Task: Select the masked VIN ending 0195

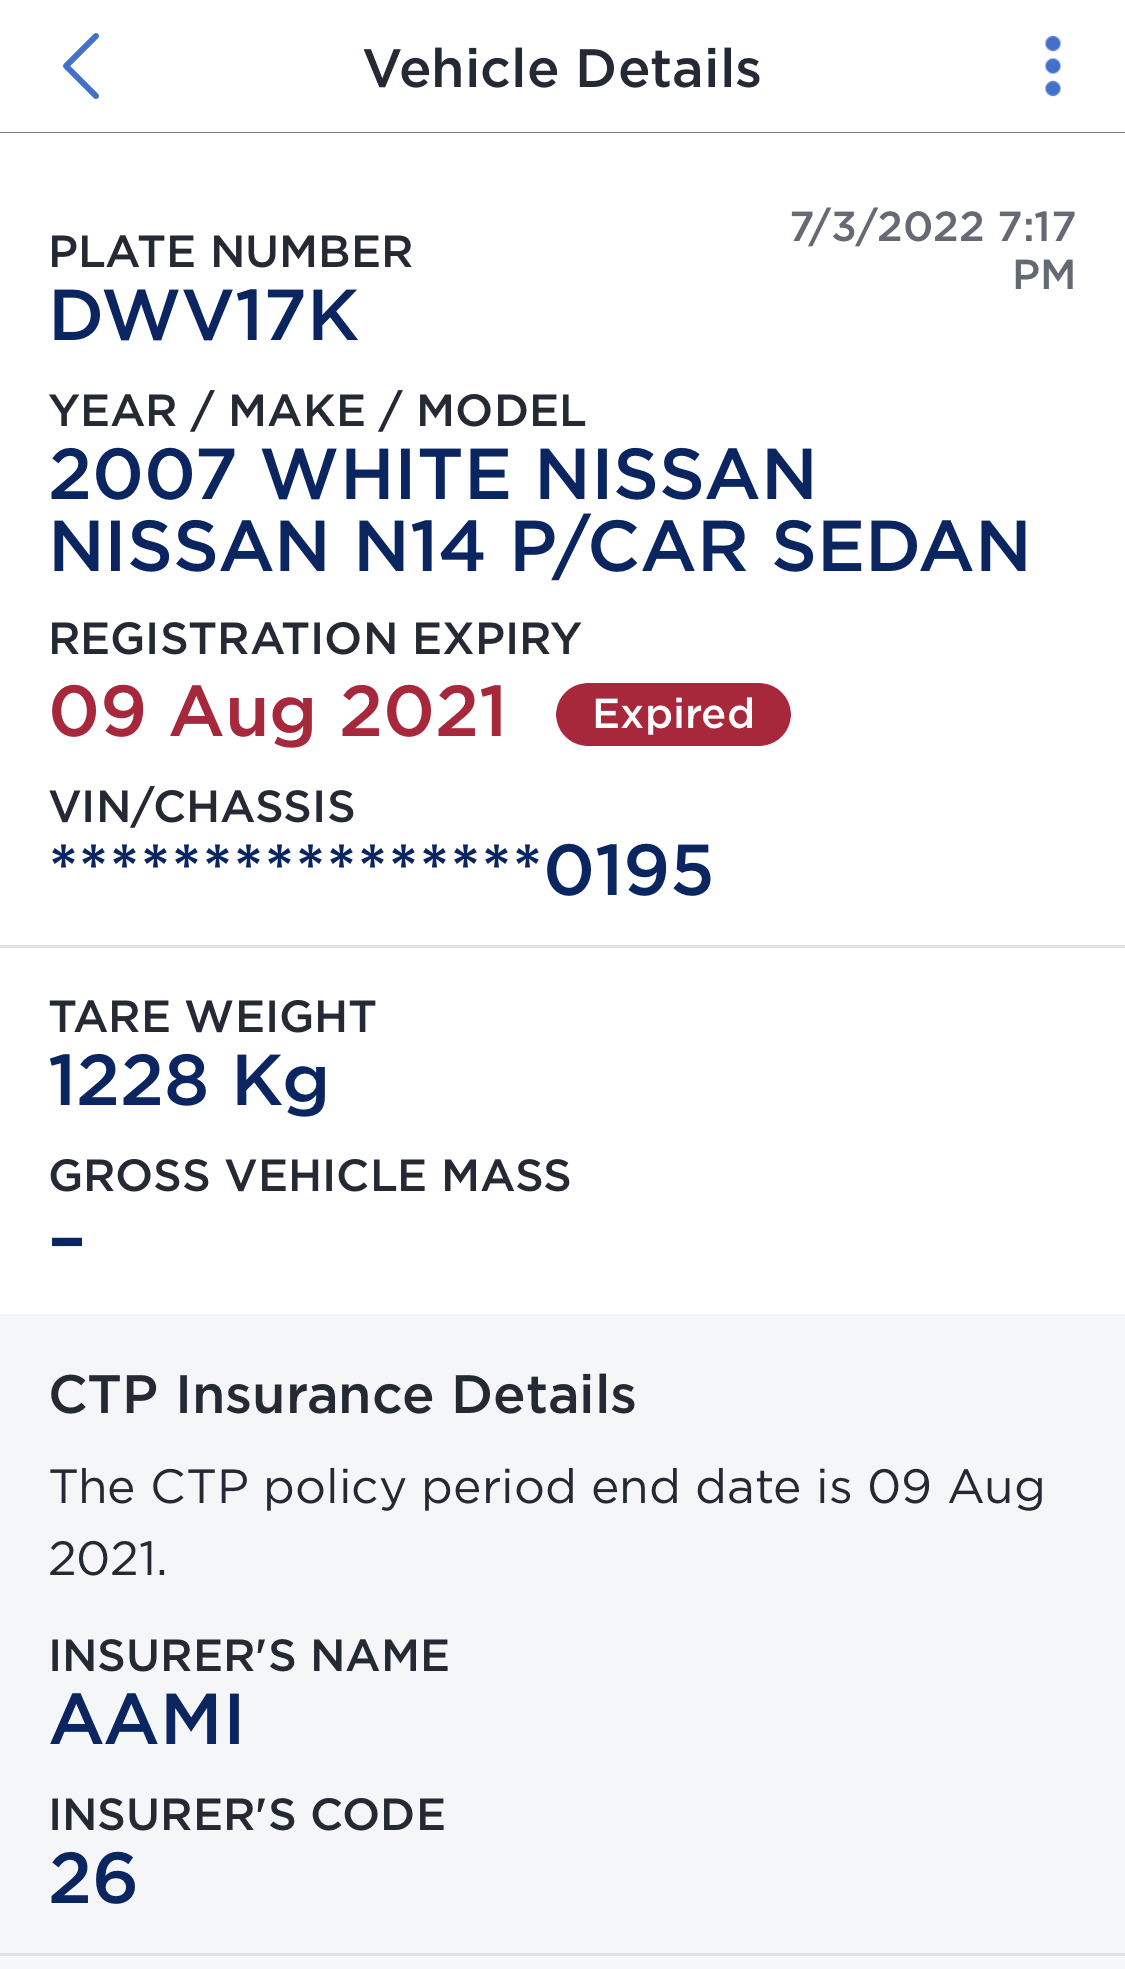Action: pos(381,870)
